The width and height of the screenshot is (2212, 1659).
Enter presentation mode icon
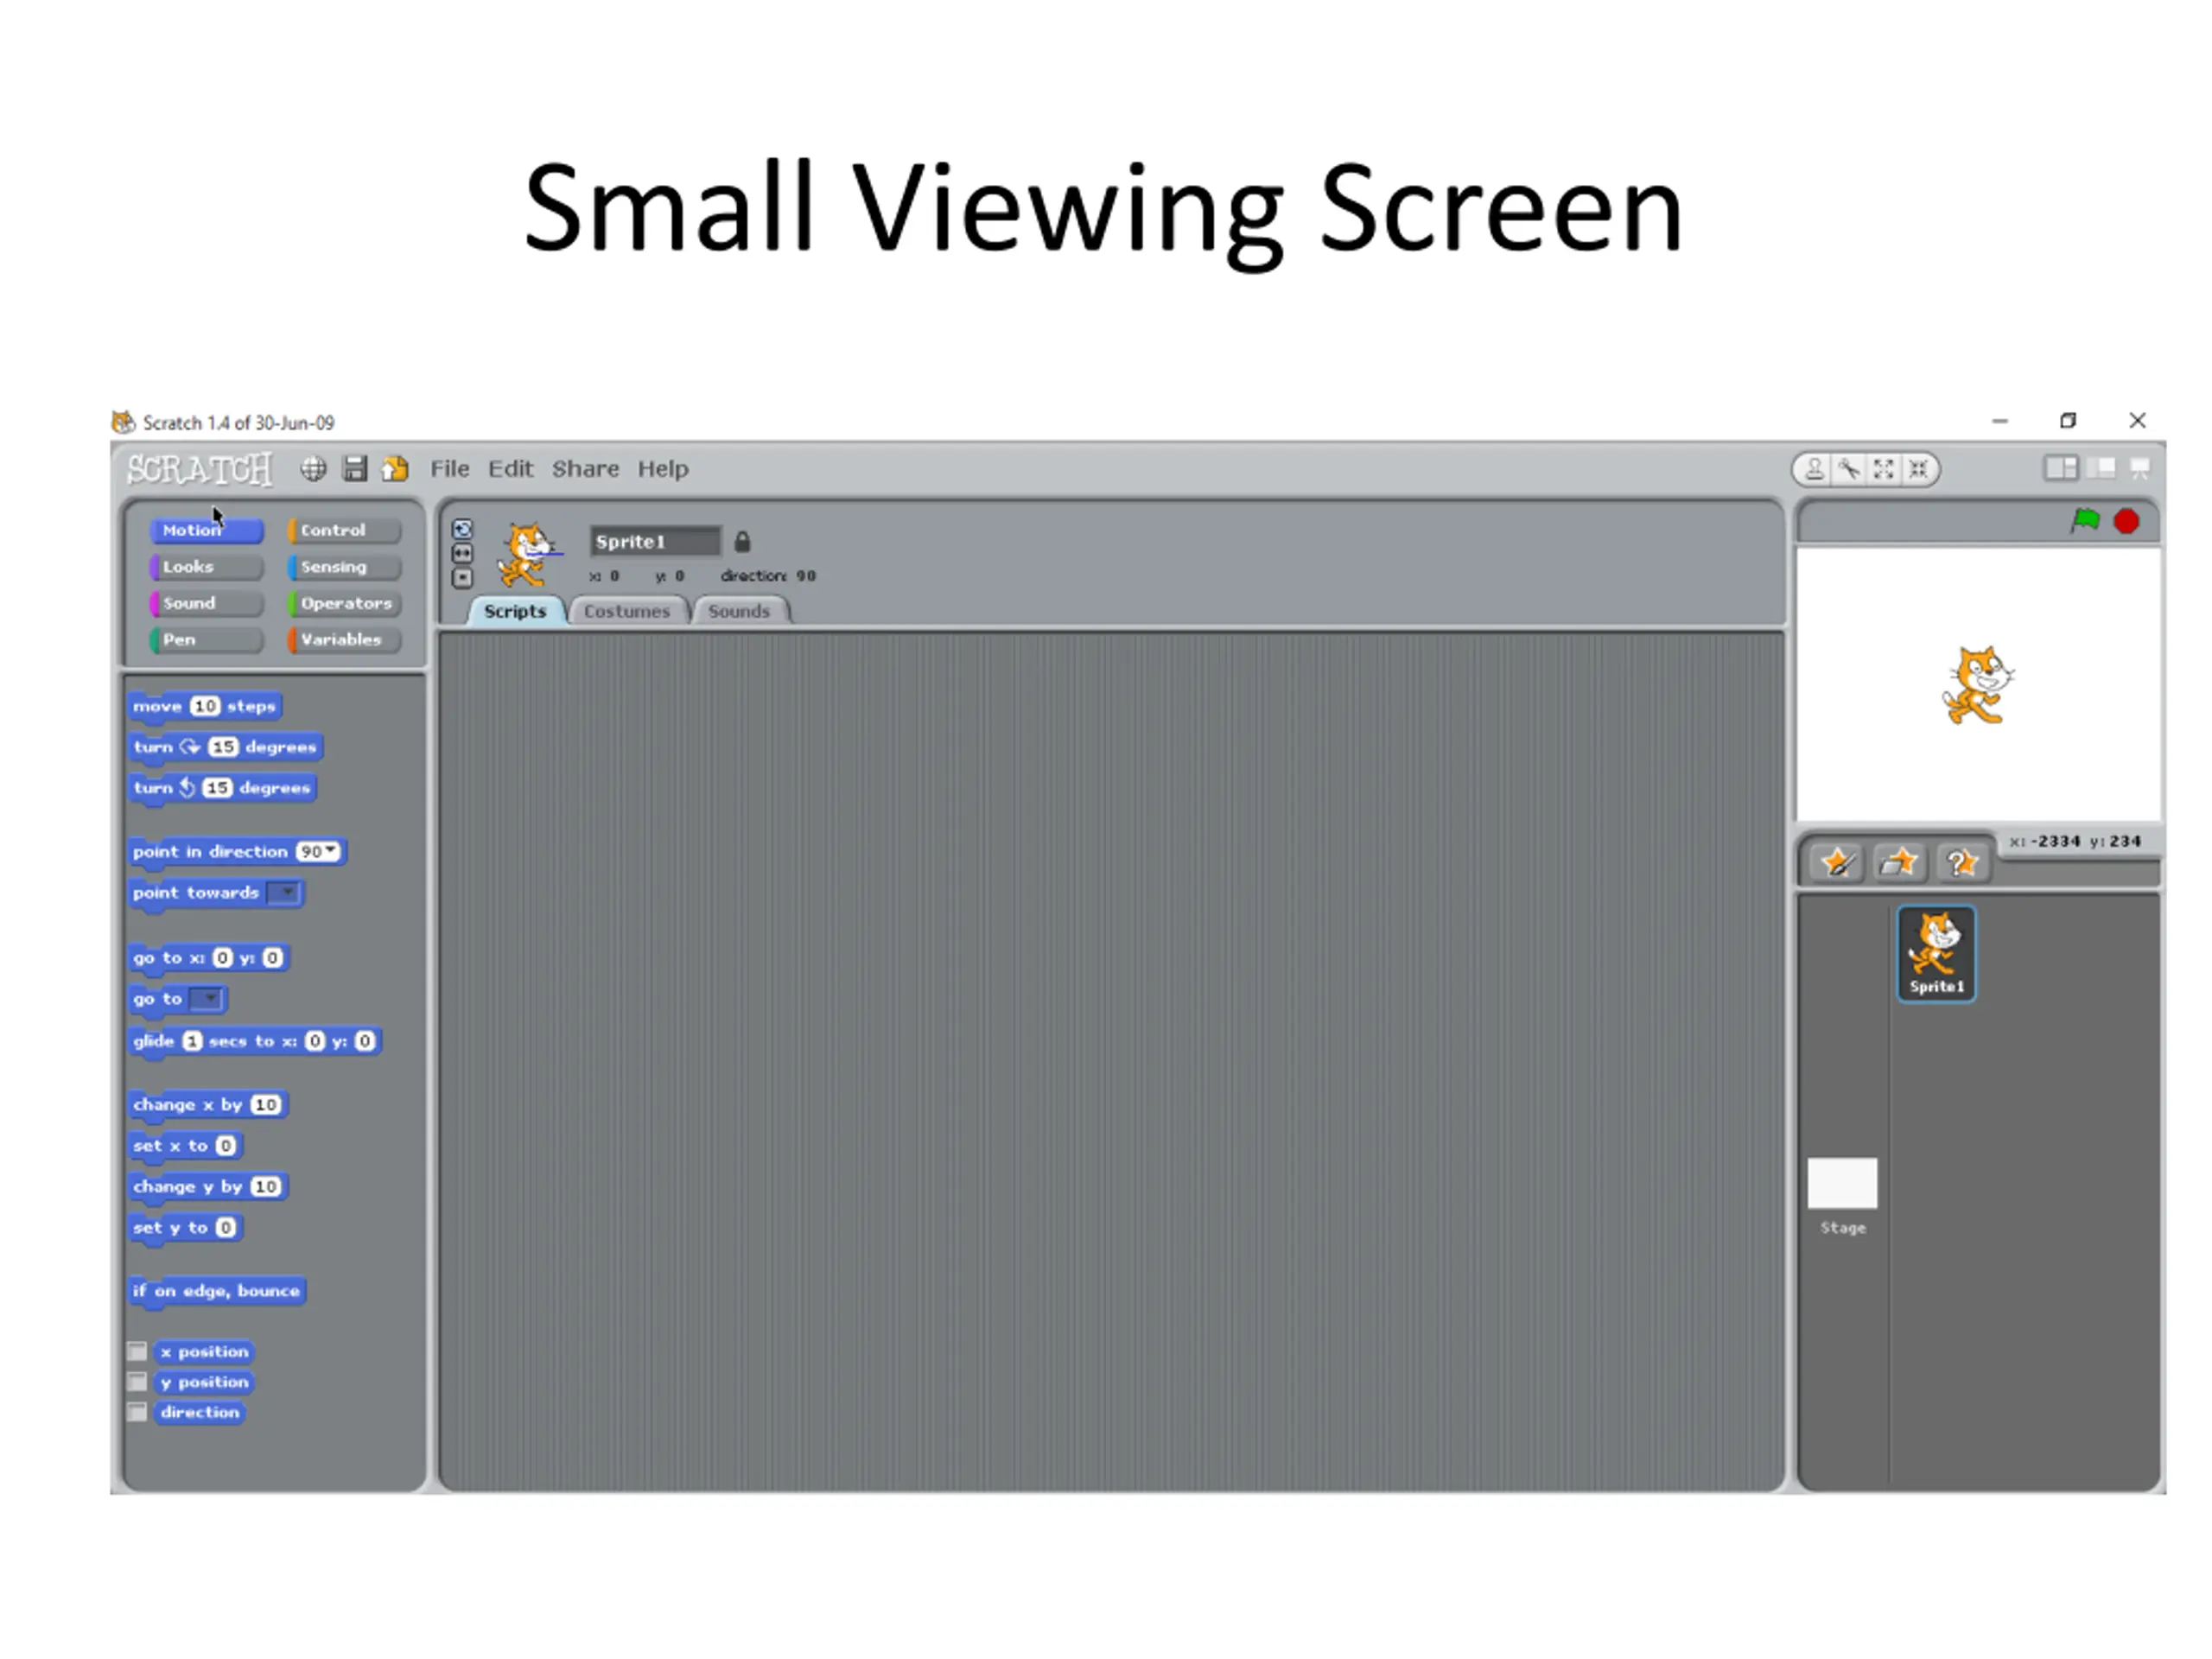(2140, 468)
